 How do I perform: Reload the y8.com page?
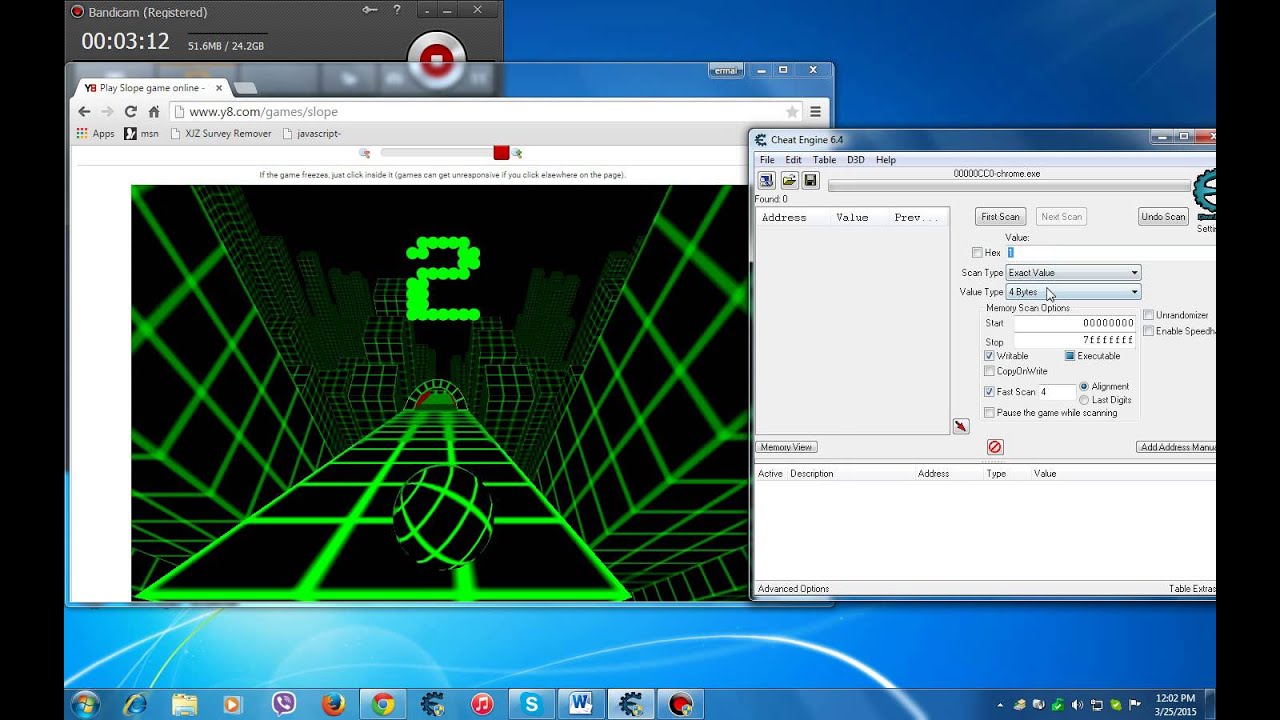130,112
